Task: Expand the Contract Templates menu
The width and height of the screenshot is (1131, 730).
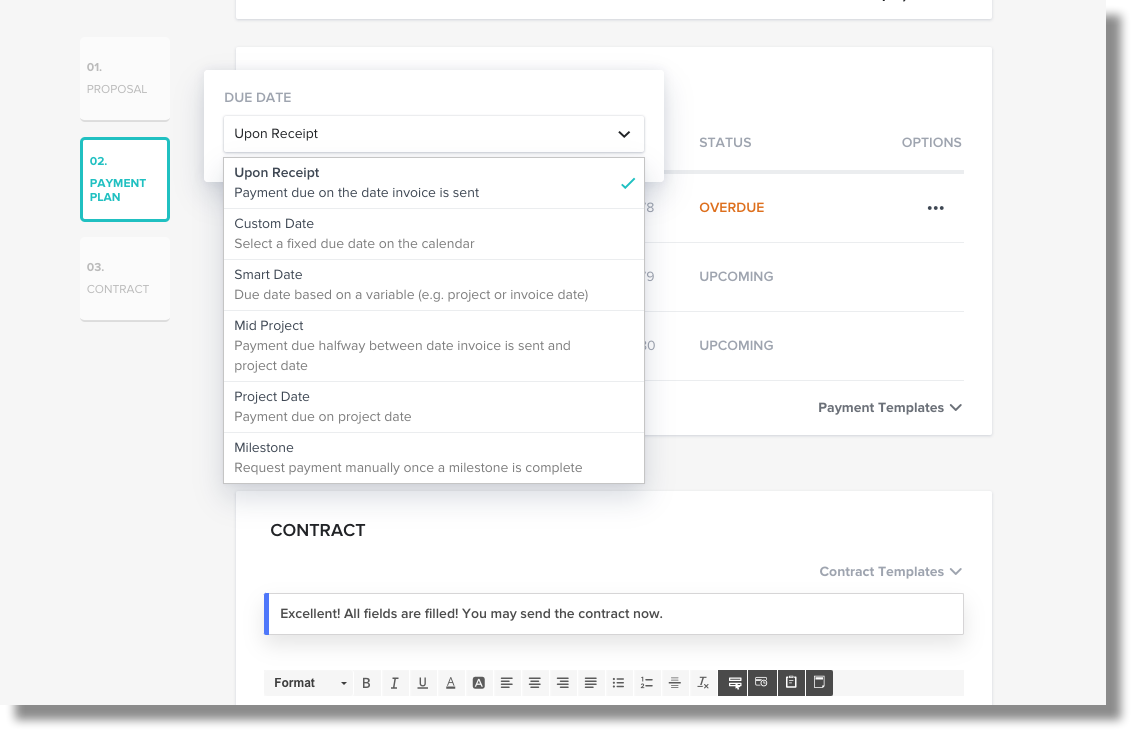Action: [x=890, y=572]
